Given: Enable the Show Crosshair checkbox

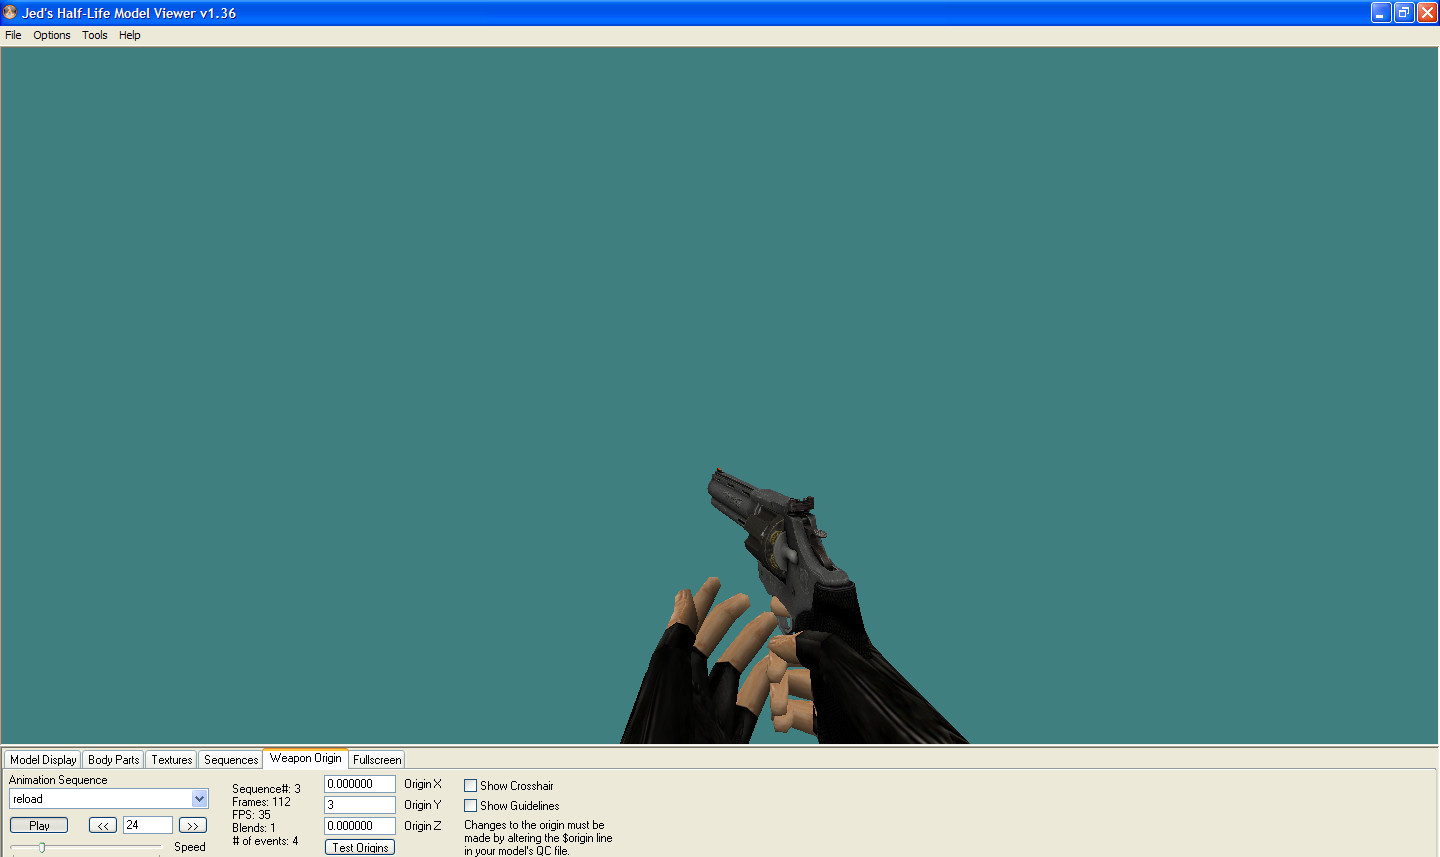Looking at the screenshot, I should [x=470, y=785].
